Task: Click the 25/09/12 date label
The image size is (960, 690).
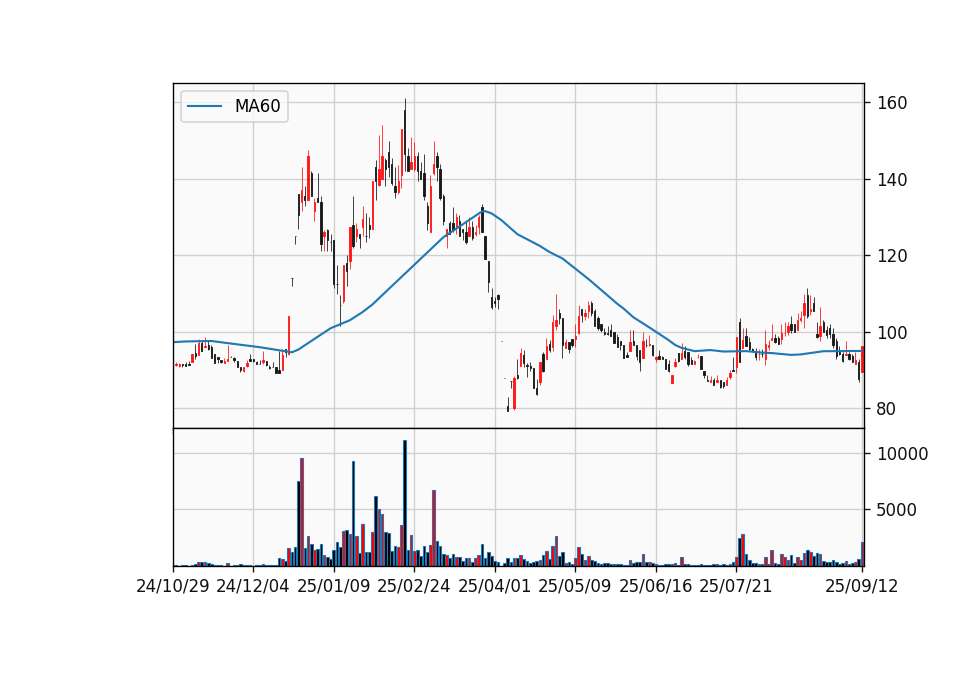Action: pos(862,586)
